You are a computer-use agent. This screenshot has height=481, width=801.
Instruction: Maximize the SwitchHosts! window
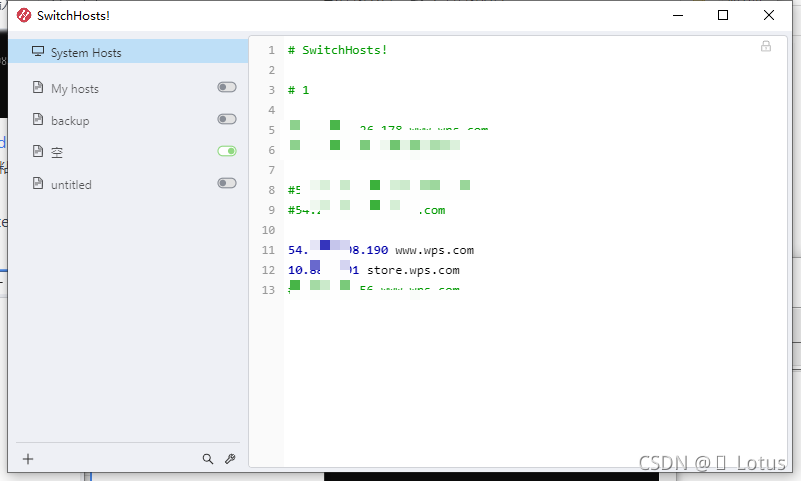723,15
